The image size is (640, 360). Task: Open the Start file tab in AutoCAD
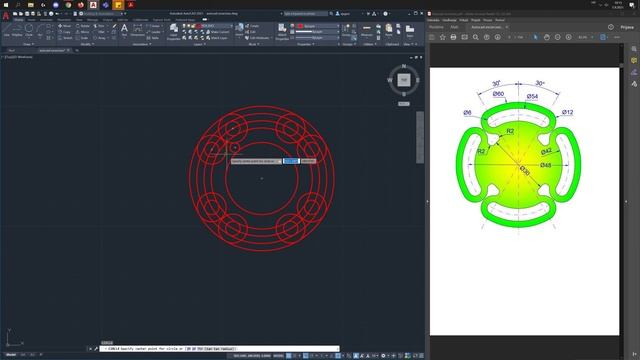12,51
